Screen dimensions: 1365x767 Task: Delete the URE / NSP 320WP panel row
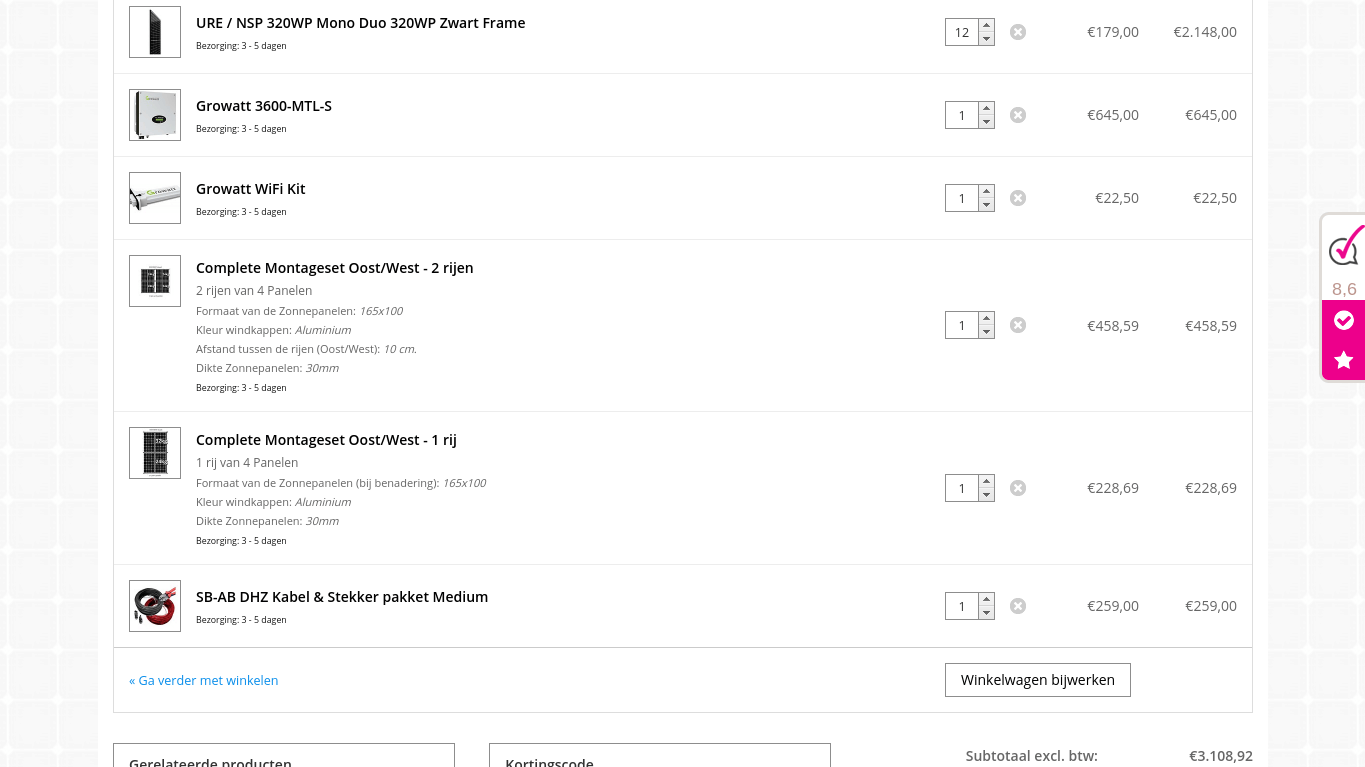[x=1018, y=32]
